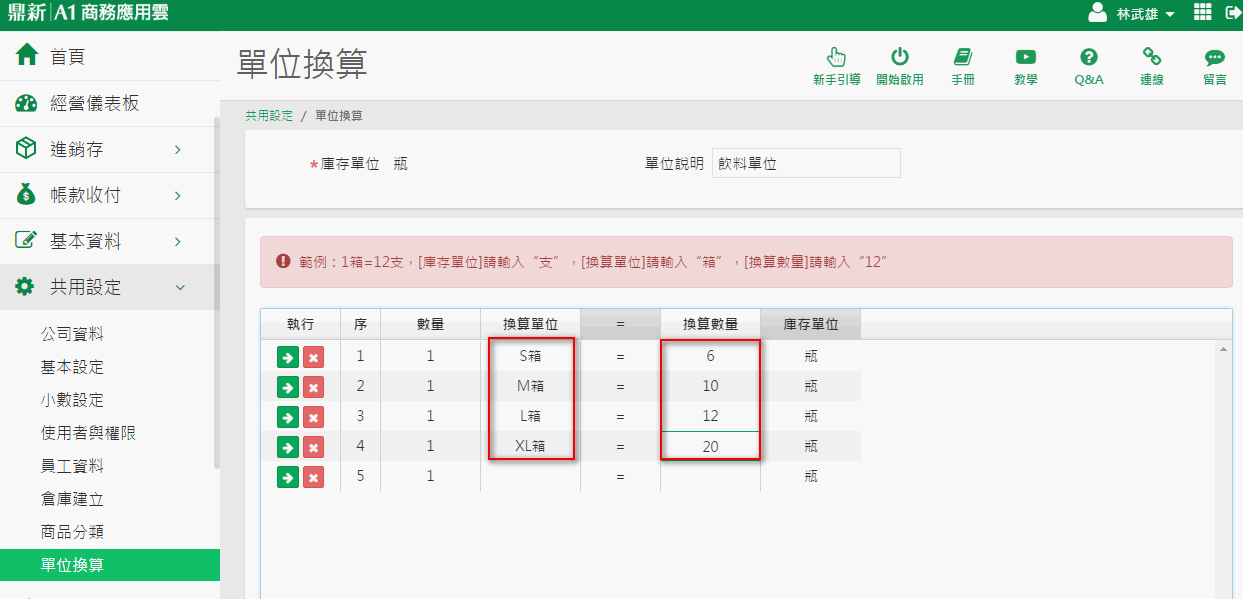1243x599 pixels.
Task: Click the 共用設定 breadcrumb link
Action: [269, 116]
